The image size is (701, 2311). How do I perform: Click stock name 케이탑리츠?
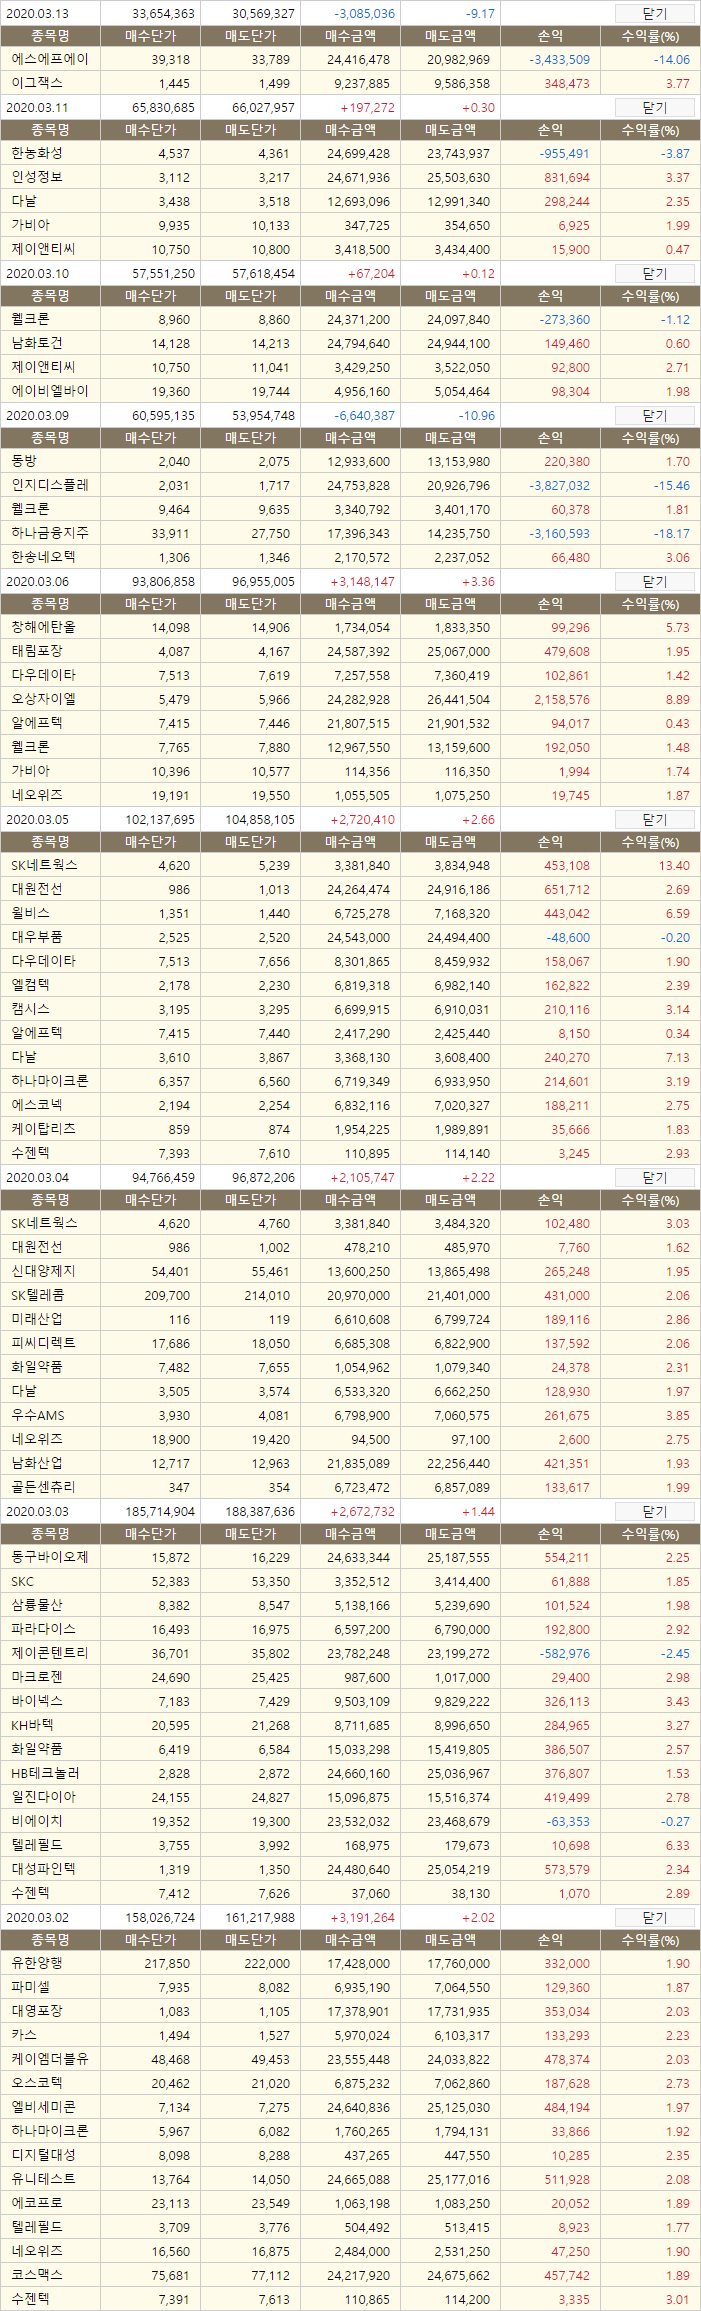click(x=43, y=1129)
